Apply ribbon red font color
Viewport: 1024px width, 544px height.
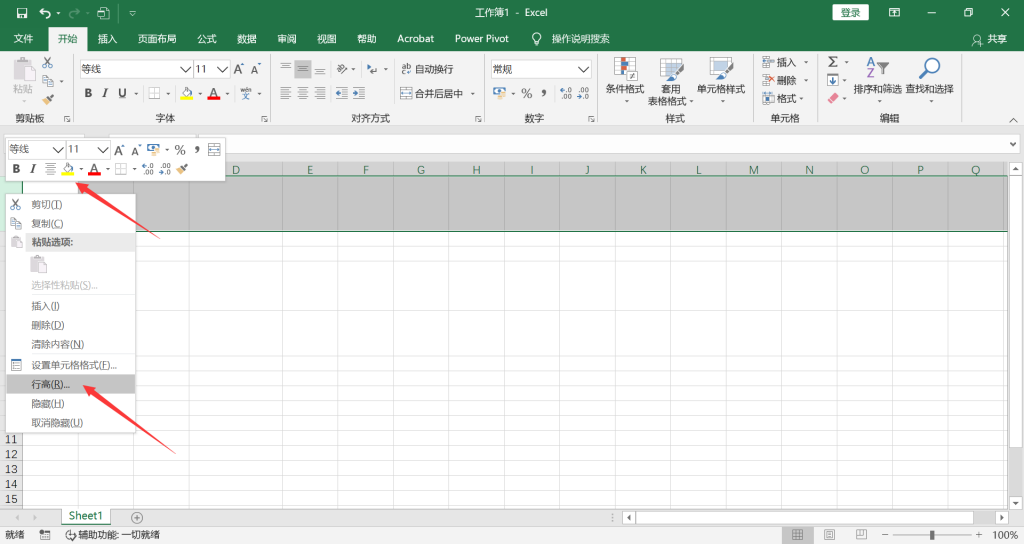214,94
